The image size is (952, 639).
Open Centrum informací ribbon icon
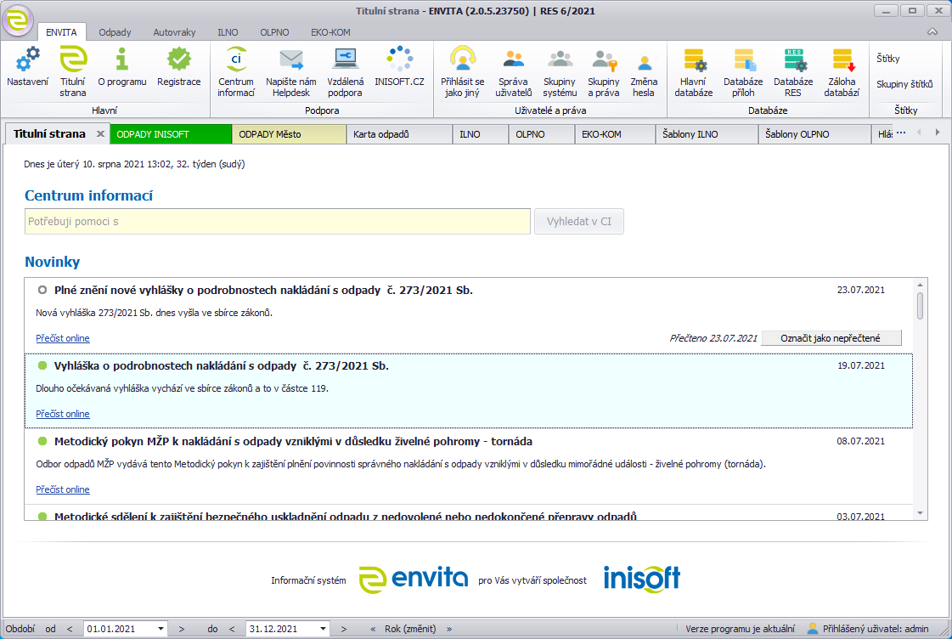(236, 60)
